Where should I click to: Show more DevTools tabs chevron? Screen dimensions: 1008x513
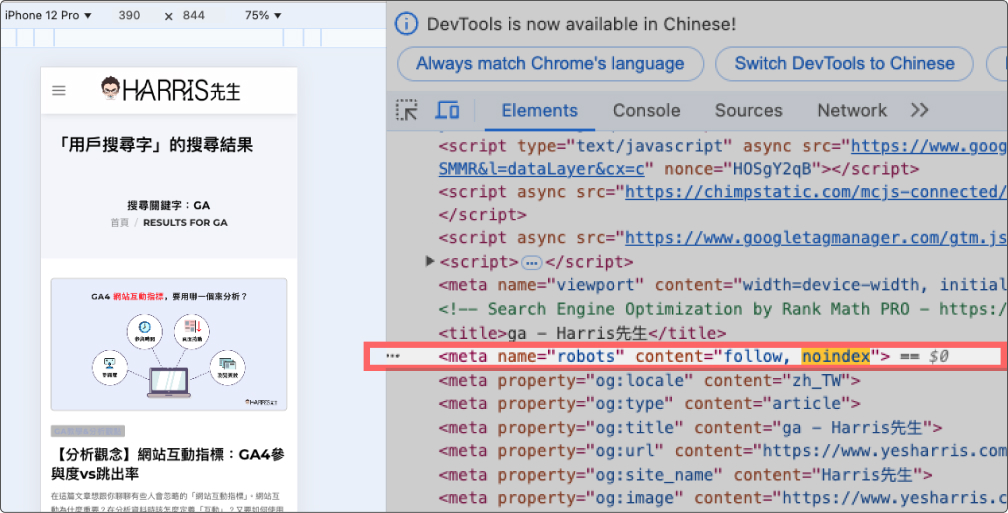click(x=919, y=111)
